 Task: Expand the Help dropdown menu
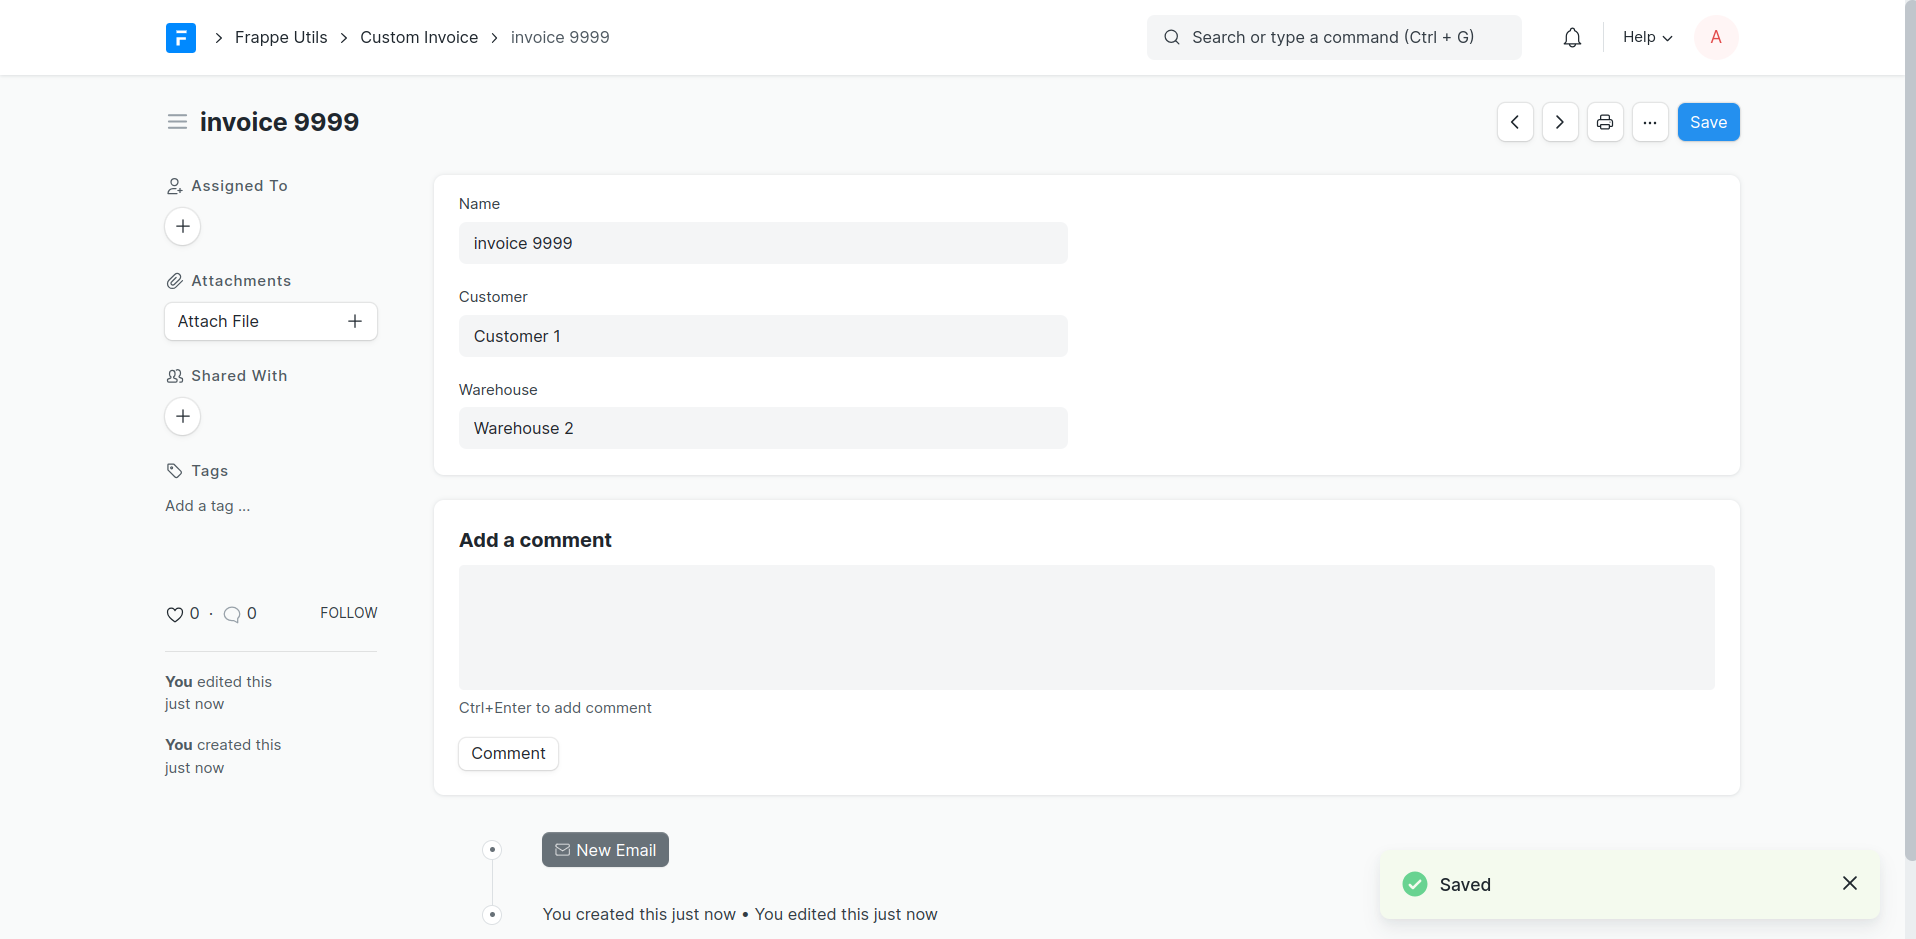[x=1647, y=38]
